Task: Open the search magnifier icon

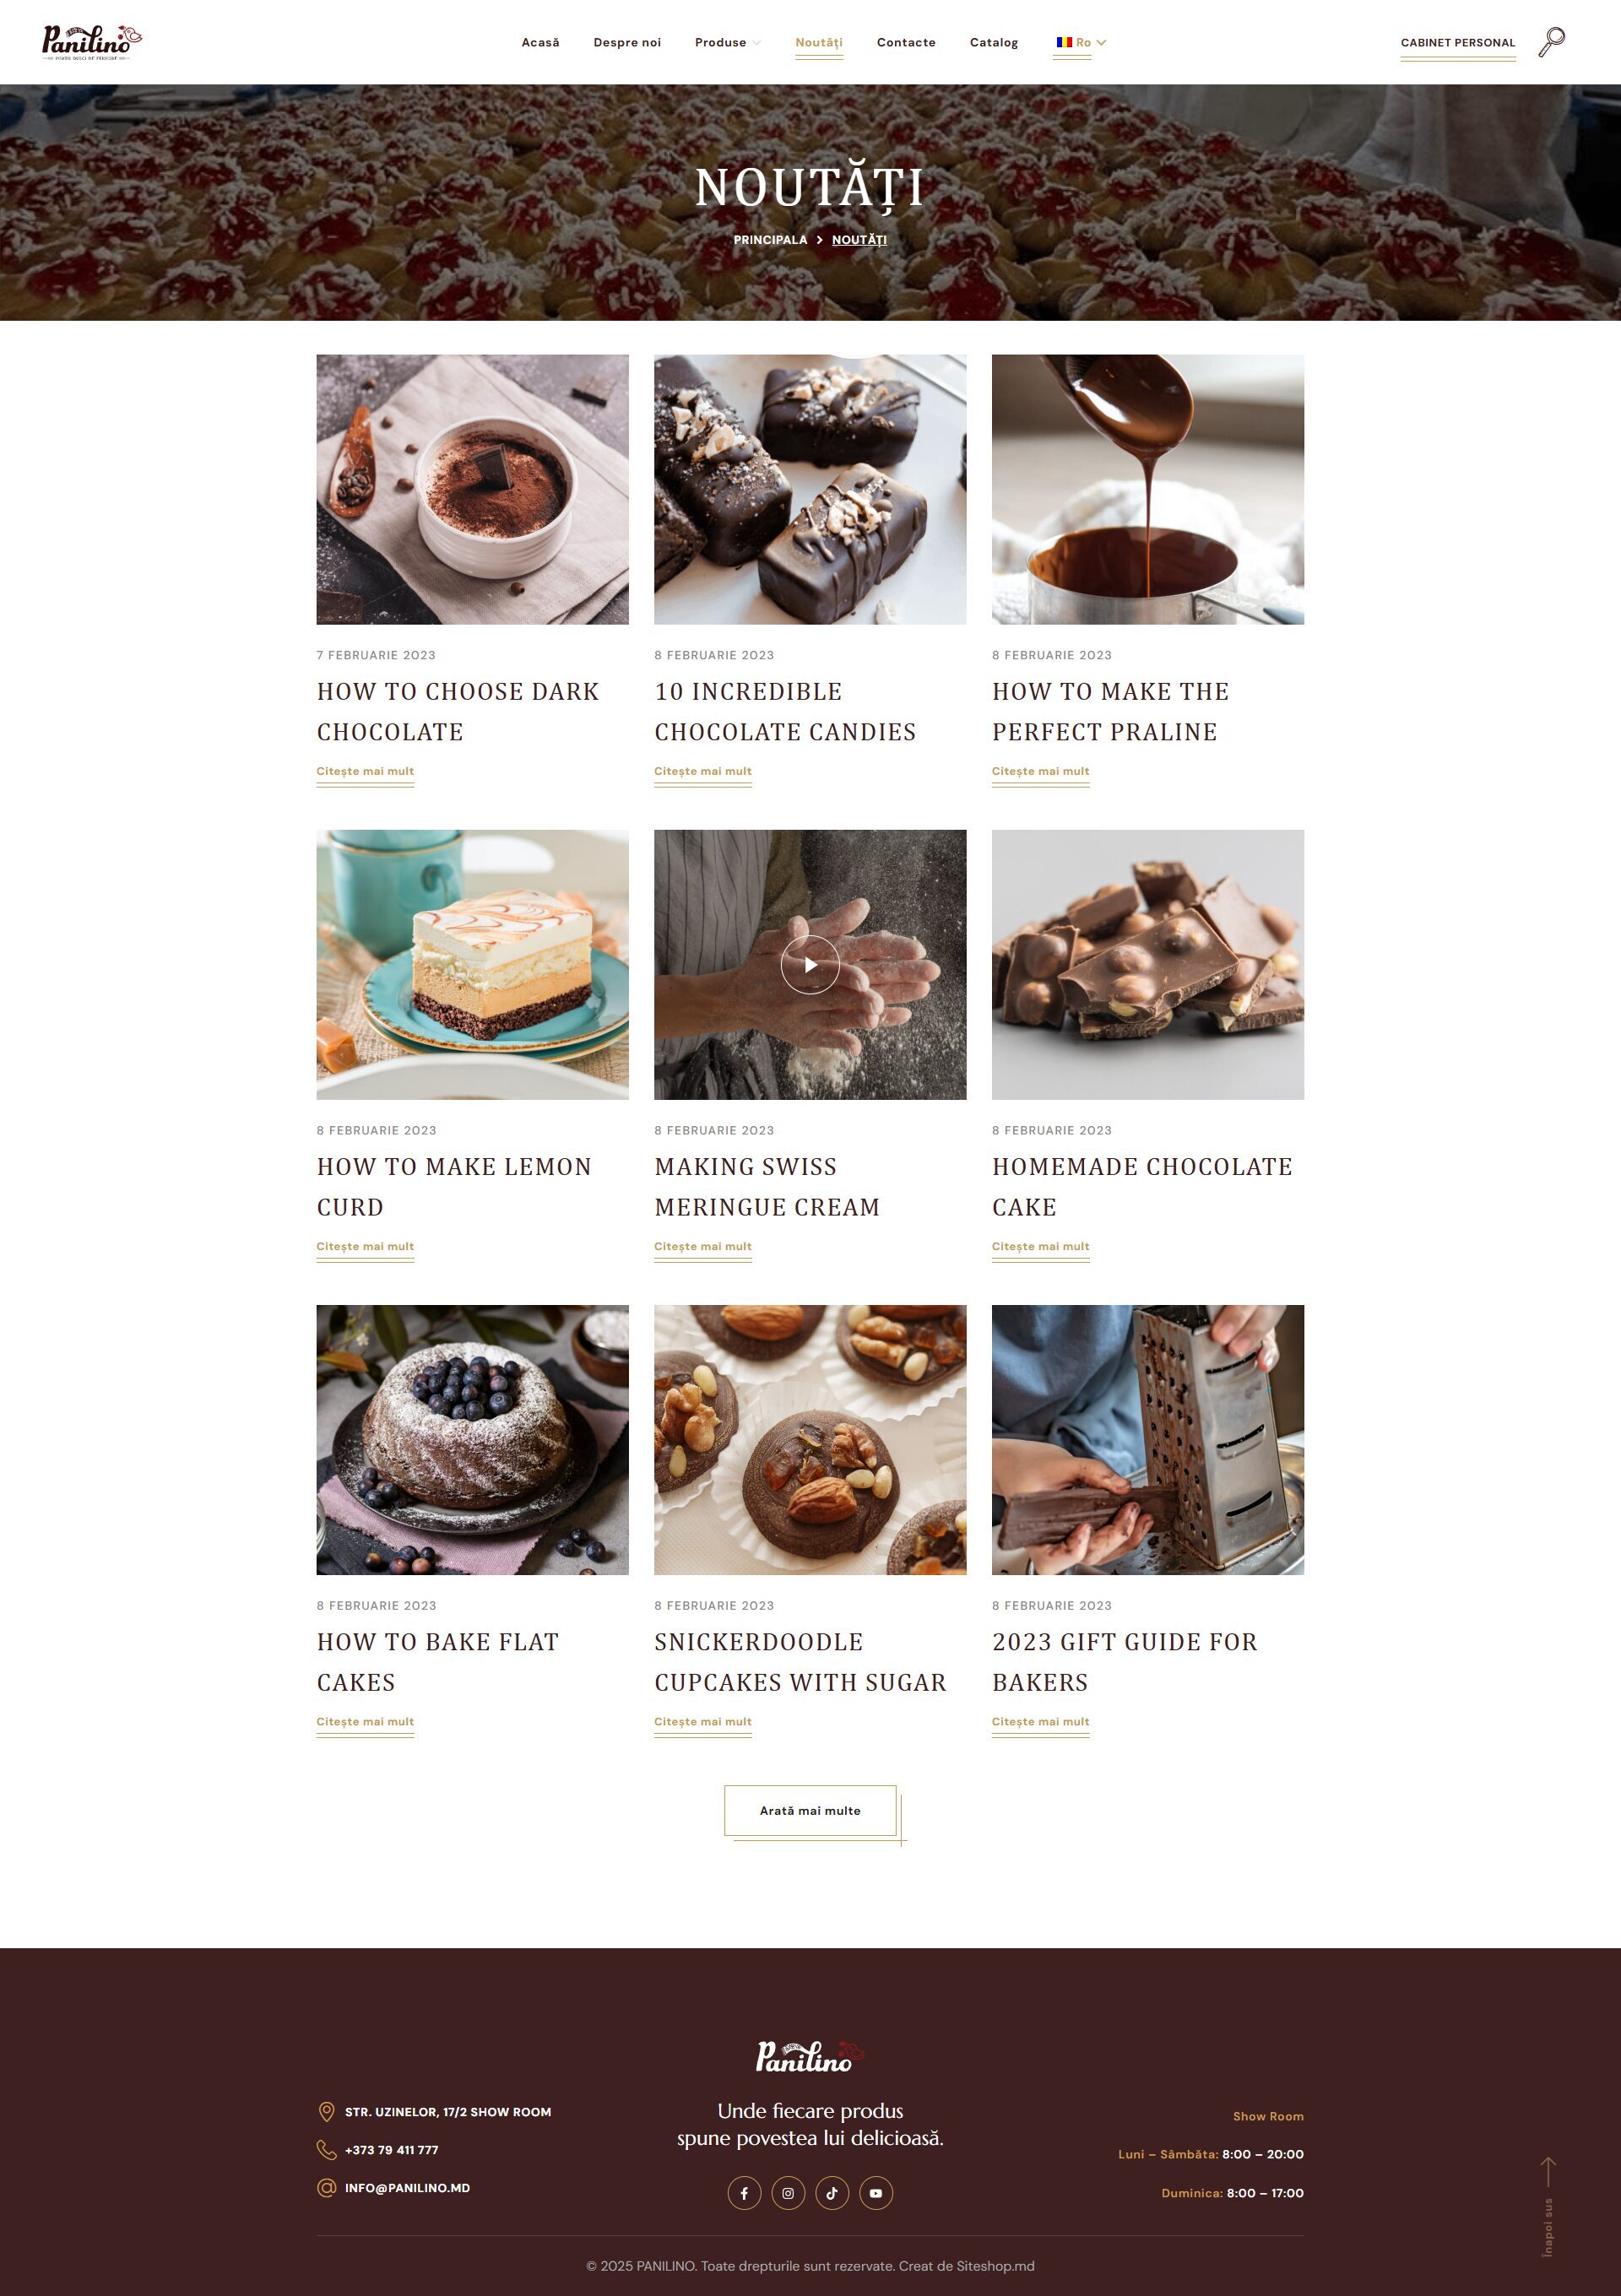Action: (x=1551, y=42)
